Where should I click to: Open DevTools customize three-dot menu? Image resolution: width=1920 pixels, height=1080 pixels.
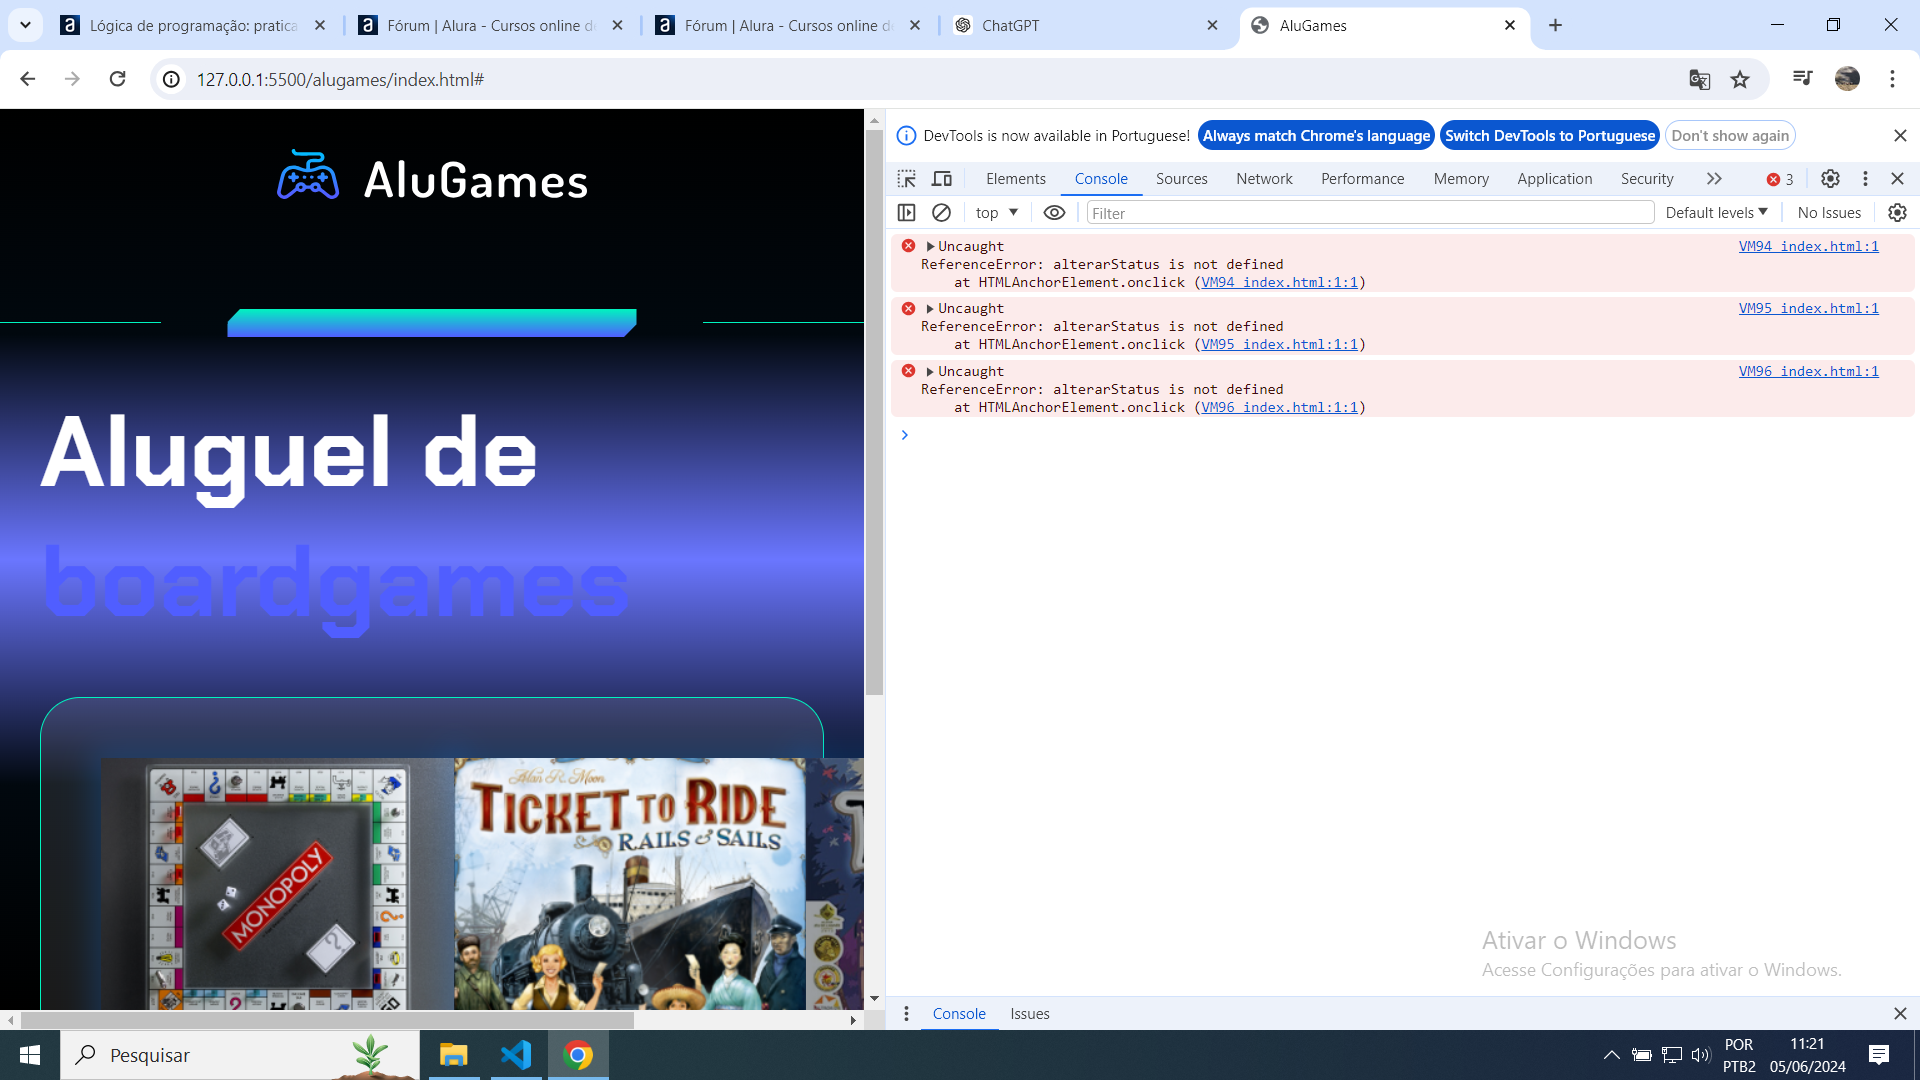pyautogui.click(x=1865, y=179)
